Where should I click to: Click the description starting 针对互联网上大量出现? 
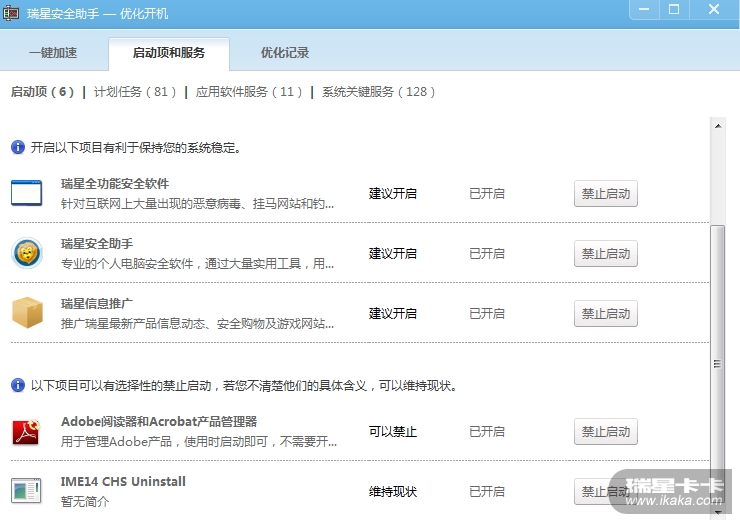click(x=197, y=204)
